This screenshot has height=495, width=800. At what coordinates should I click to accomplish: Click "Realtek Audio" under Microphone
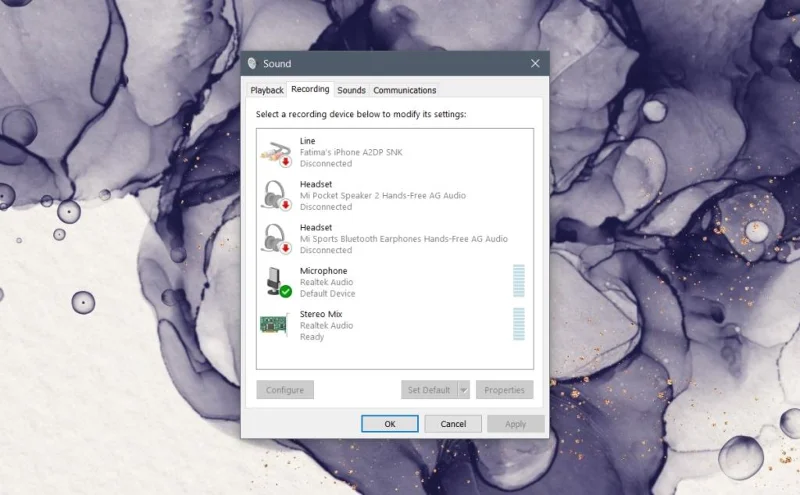[327, 282]
